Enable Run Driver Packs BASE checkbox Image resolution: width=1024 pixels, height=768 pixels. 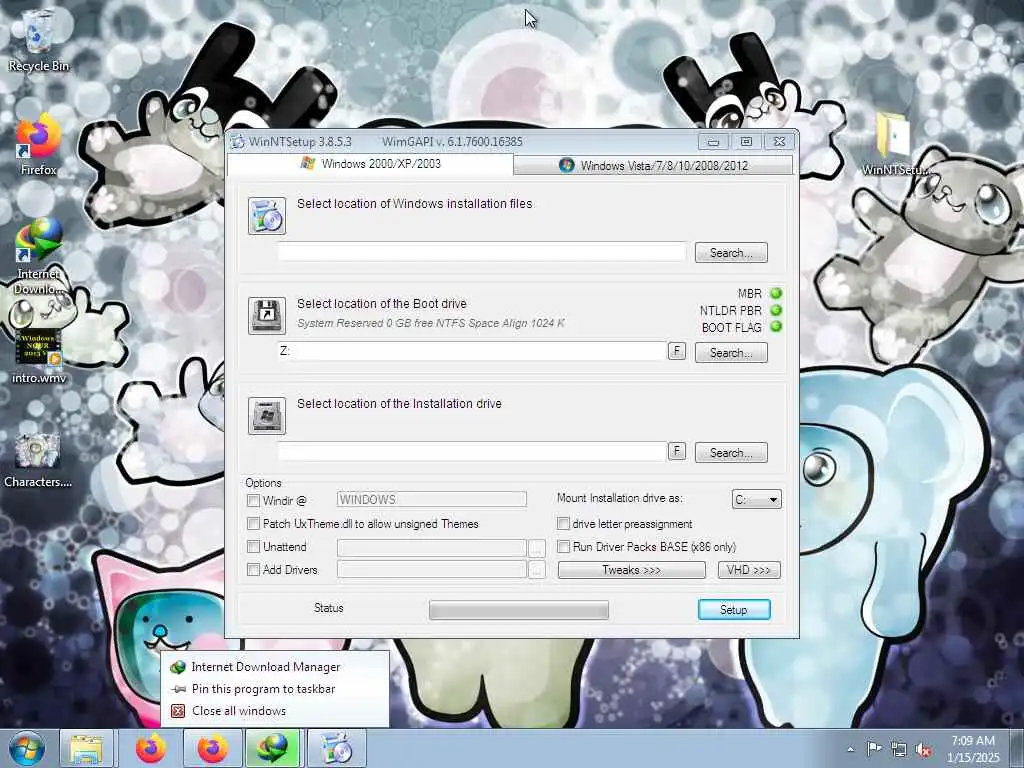(563, 547)
